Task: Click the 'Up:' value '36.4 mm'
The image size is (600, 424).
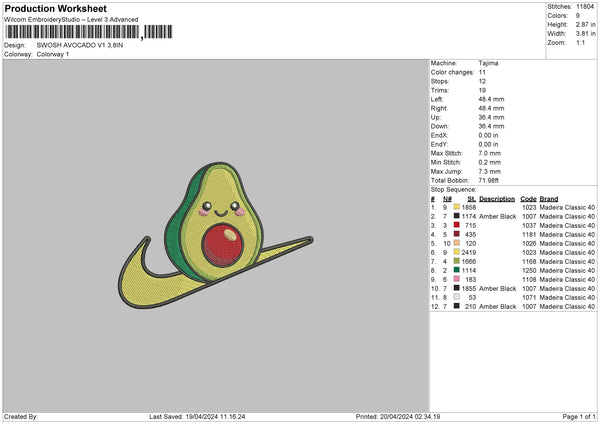Action: tap(491, 117)
